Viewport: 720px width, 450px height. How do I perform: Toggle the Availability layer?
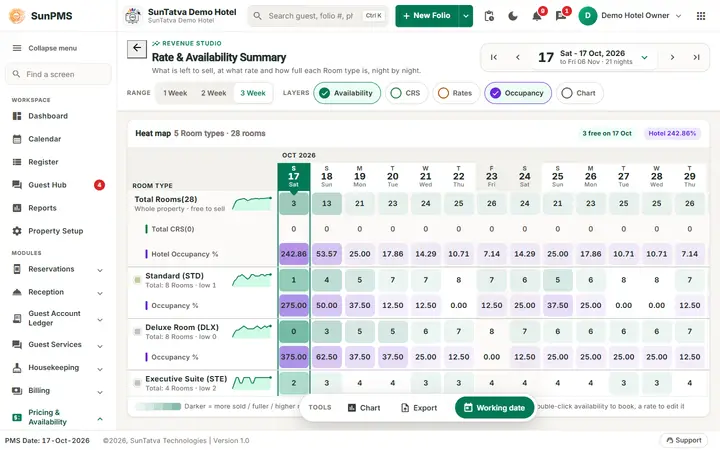pos(347,93)
